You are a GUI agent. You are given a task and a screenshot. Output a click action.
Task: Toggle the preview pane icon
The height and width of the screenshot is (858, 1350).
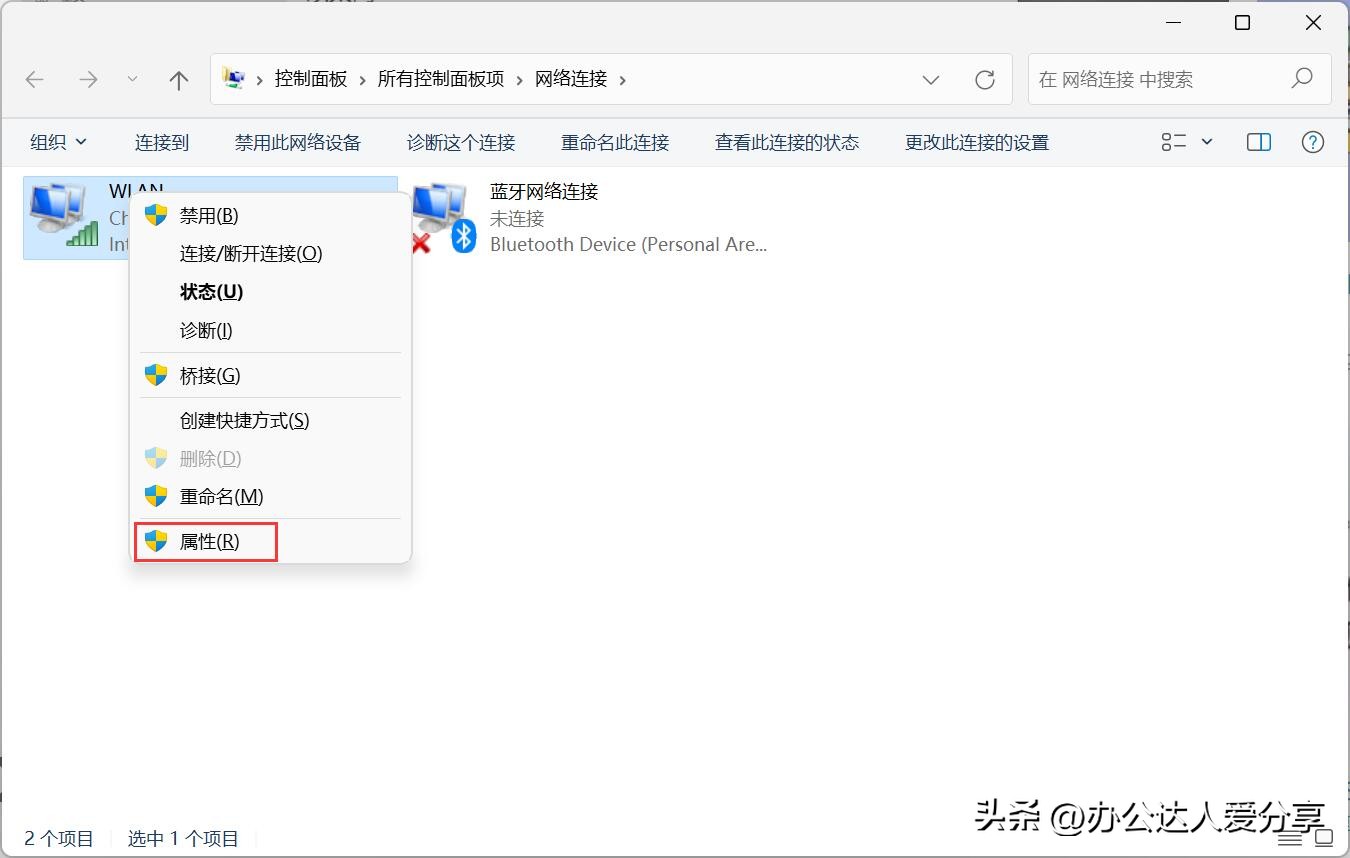pyautogui.click(x=1258, y=141)
